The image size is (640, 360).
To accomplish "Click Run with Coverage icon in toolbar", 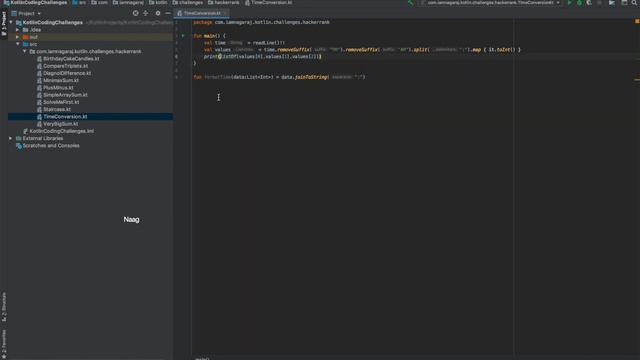I will coord(589,3).
